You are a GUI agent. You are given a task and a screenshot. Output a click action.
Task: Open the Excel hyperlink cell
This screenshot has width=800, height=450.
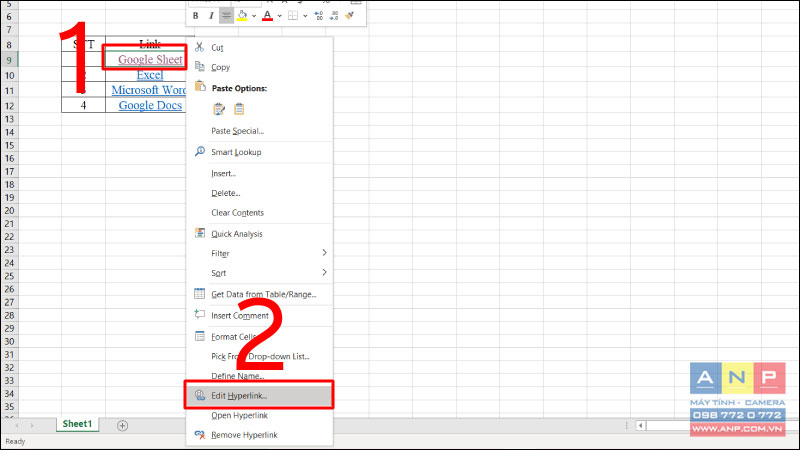tap(149, 75)
